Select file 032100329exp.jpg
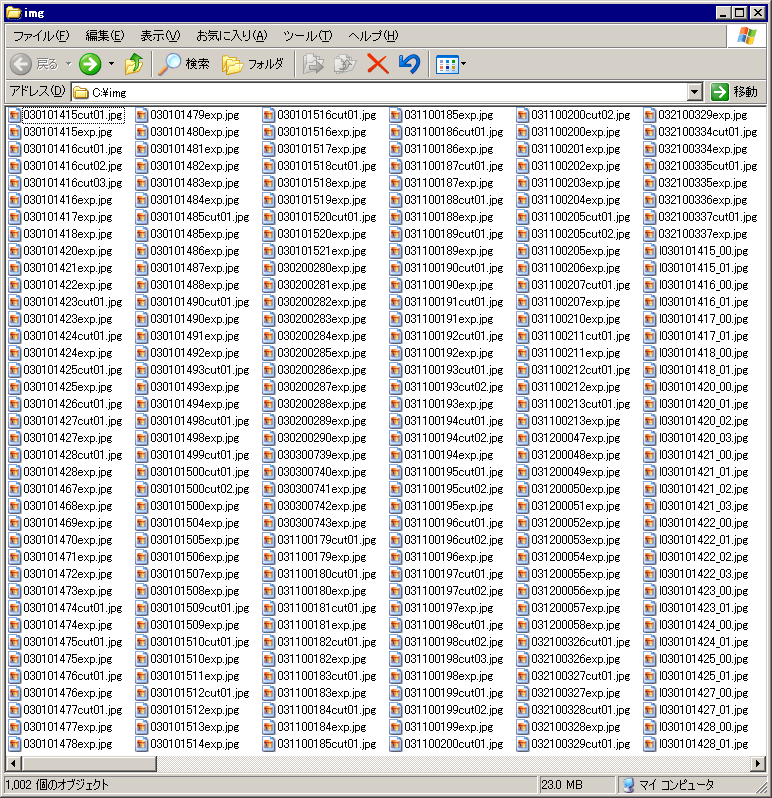This screenshot has width=772, height=798. (x=702, y=115)
